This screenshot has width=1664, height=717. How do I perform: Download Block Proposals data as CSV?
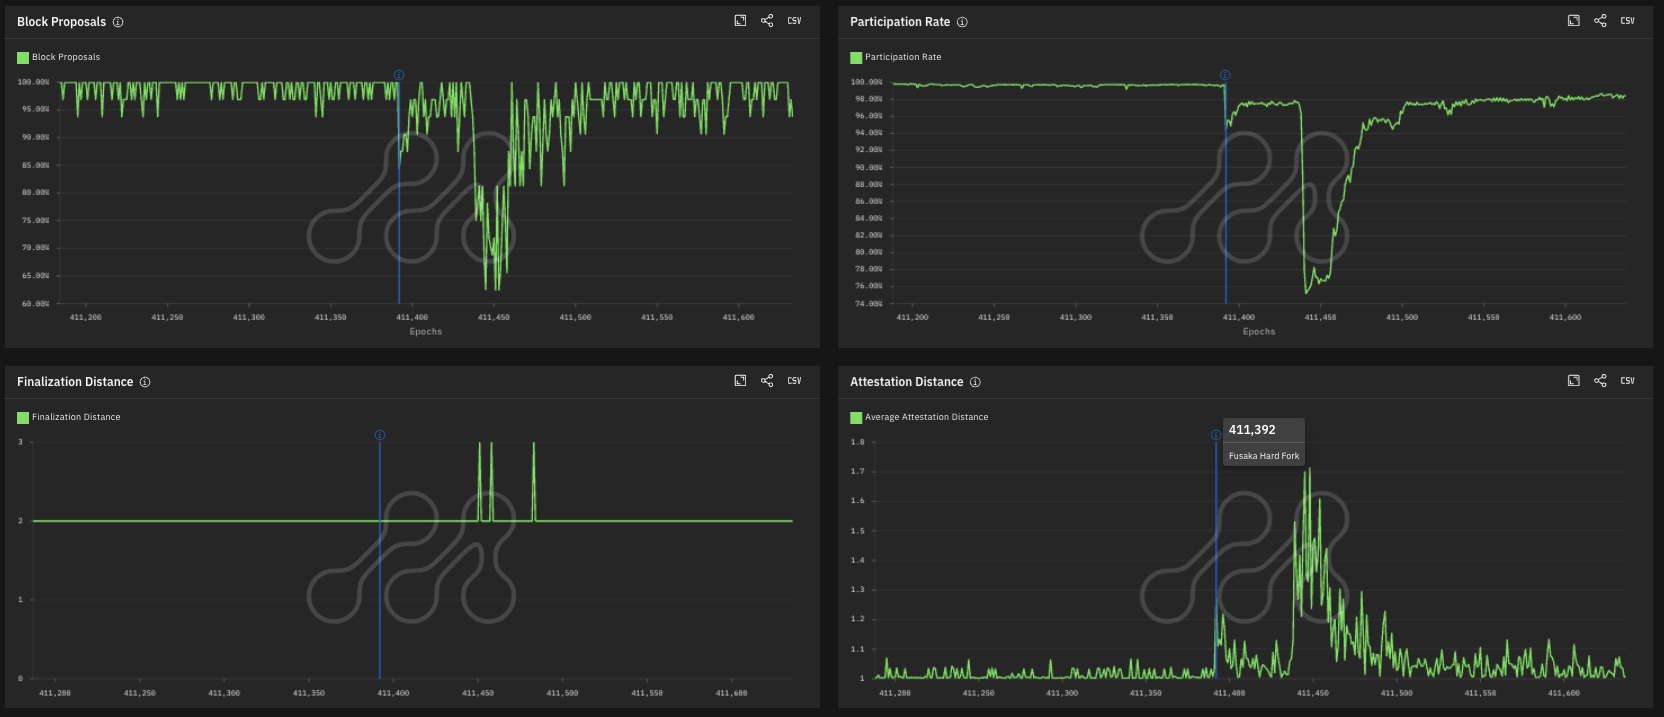tap(794, 21)
